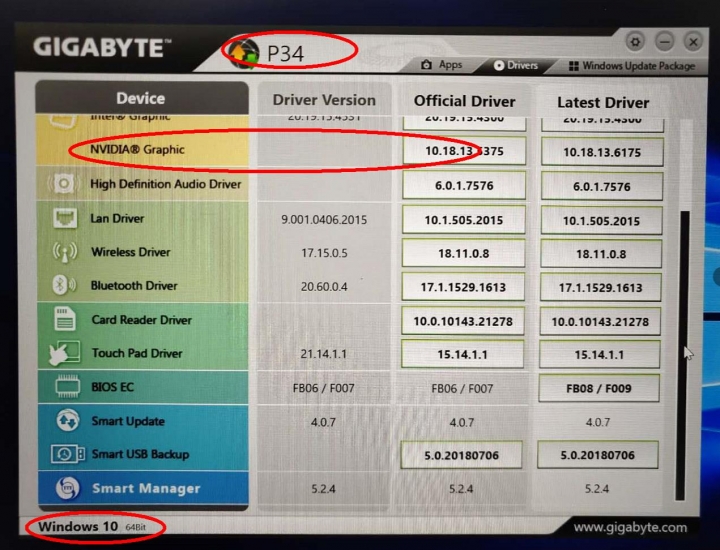The image size is (720, 550).
Task: Click Lan Driver official version 10.1.505.2015
Action: tap(464, 220)
